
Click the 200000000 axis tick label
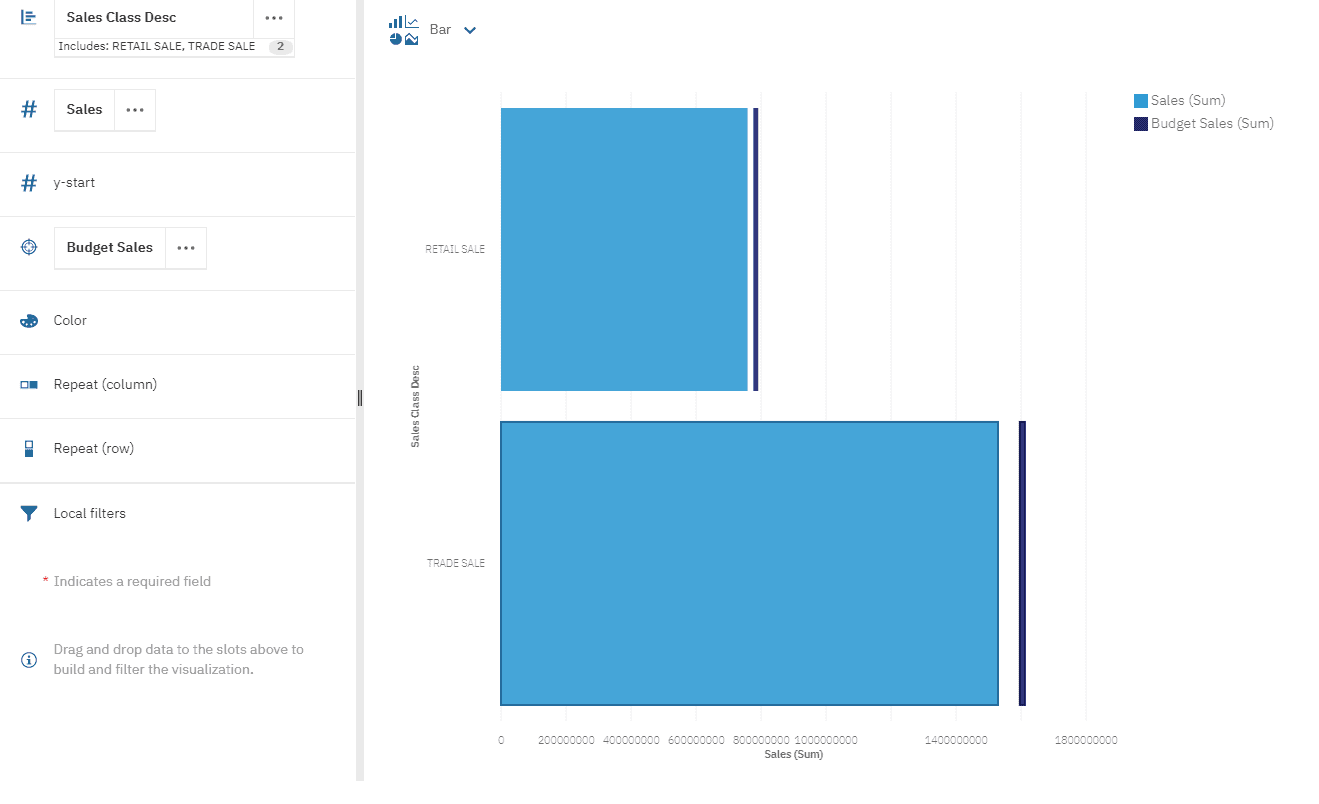coord(566,741)
